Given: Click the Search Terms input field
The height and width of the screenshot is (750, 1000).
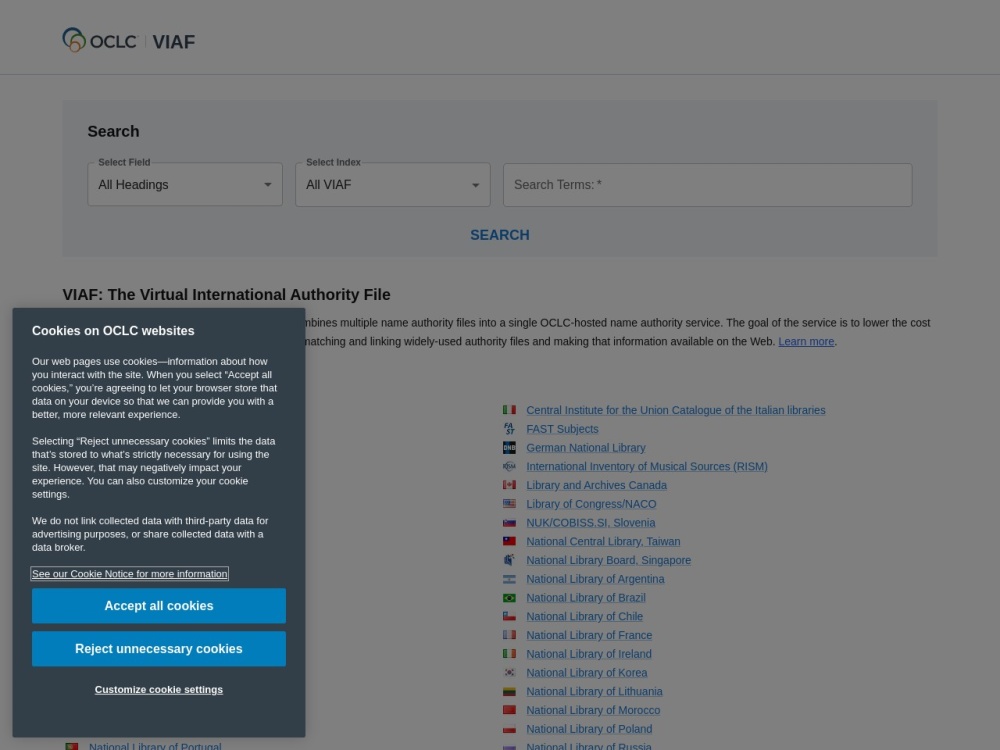Looking at the screenshot, I should (x=707, y=185).
